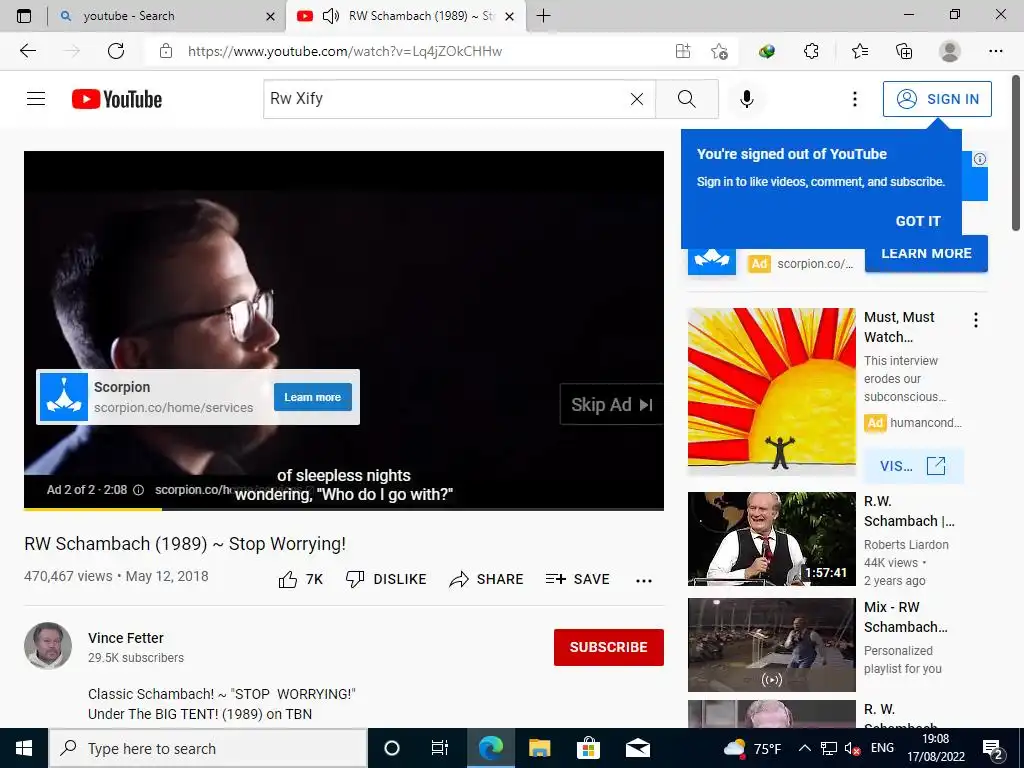Viewport: 1024px width, 768px height.
Task: Seek within ad progress bar
Action: 344,509
